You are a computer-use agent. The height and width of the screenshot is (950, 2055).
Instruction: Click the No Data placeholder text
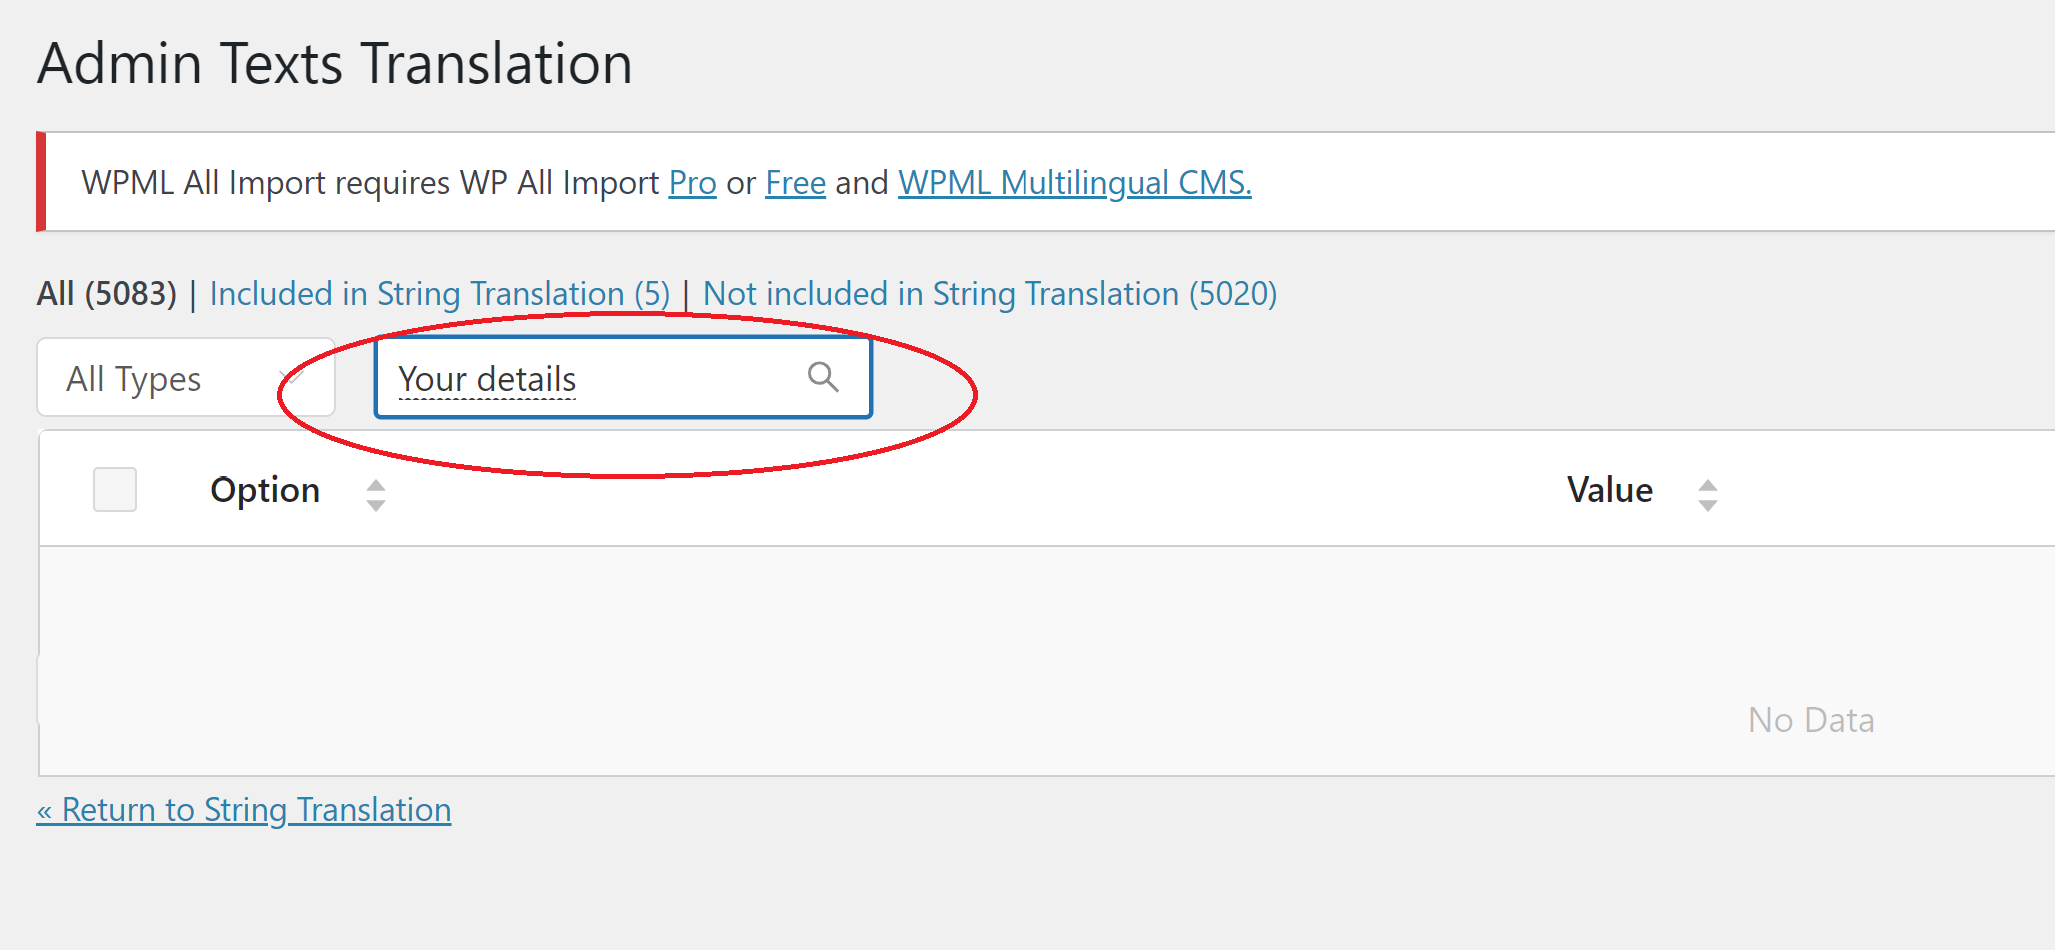point(1811,720)
